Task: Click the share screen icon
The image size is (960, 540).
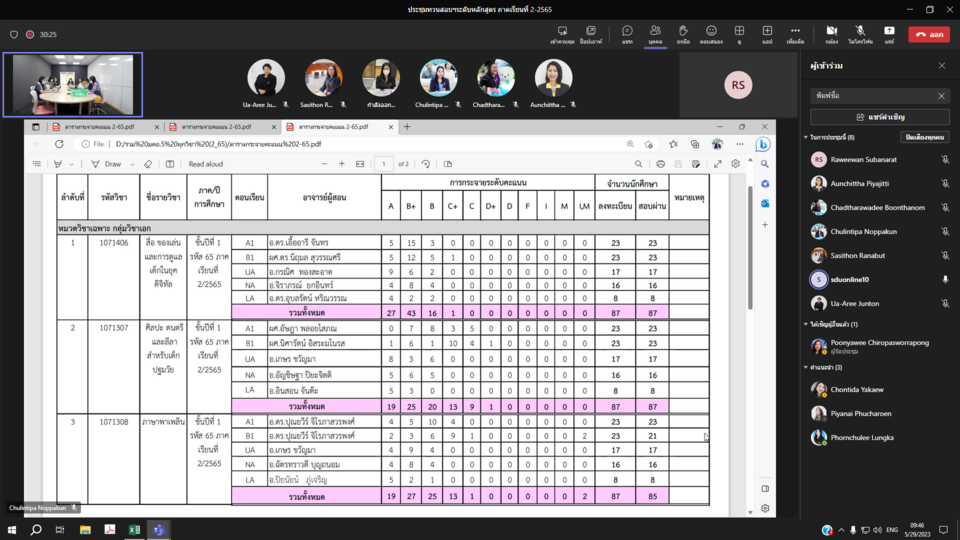Action: [x=888, y=34]
